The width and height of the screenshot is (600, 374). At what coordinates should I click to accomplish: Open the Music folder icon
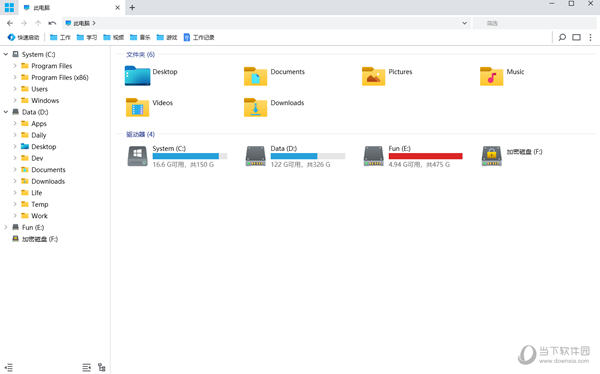pos(491,76)
